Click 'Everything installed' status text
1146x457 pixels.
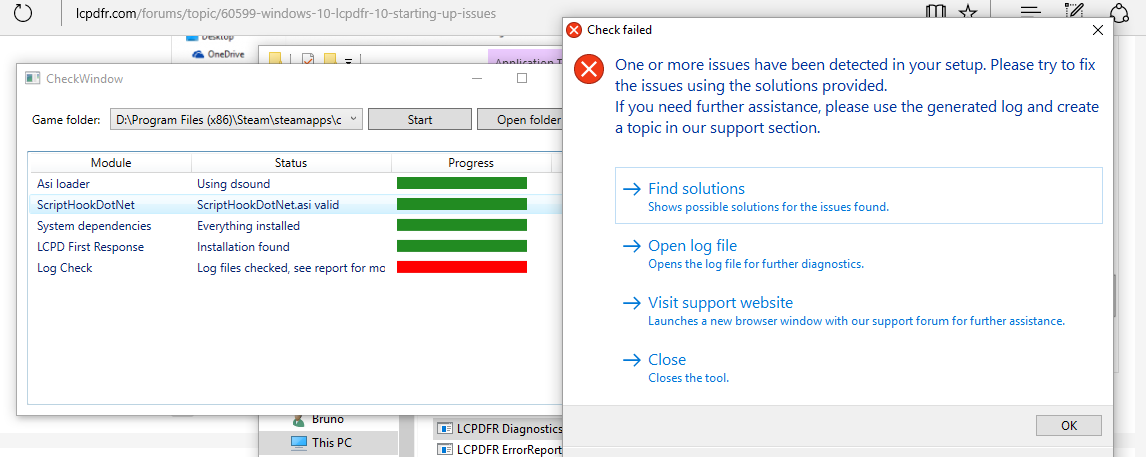(x=248, y=226)
